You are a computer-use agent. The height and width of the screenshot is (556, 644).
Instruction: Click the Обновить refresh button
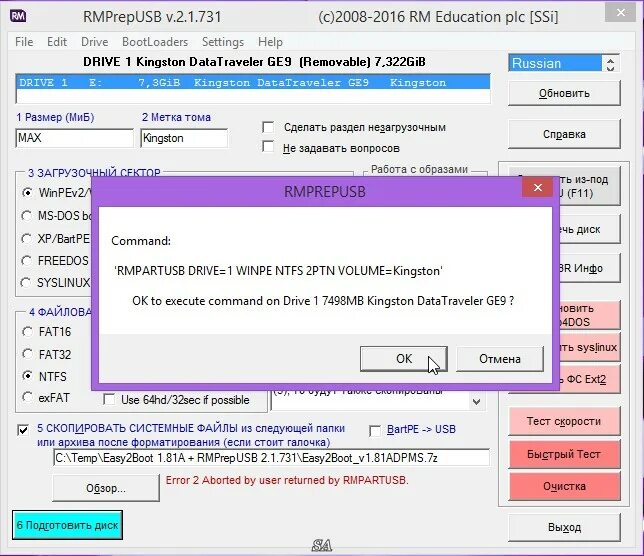tap(564, 93)
